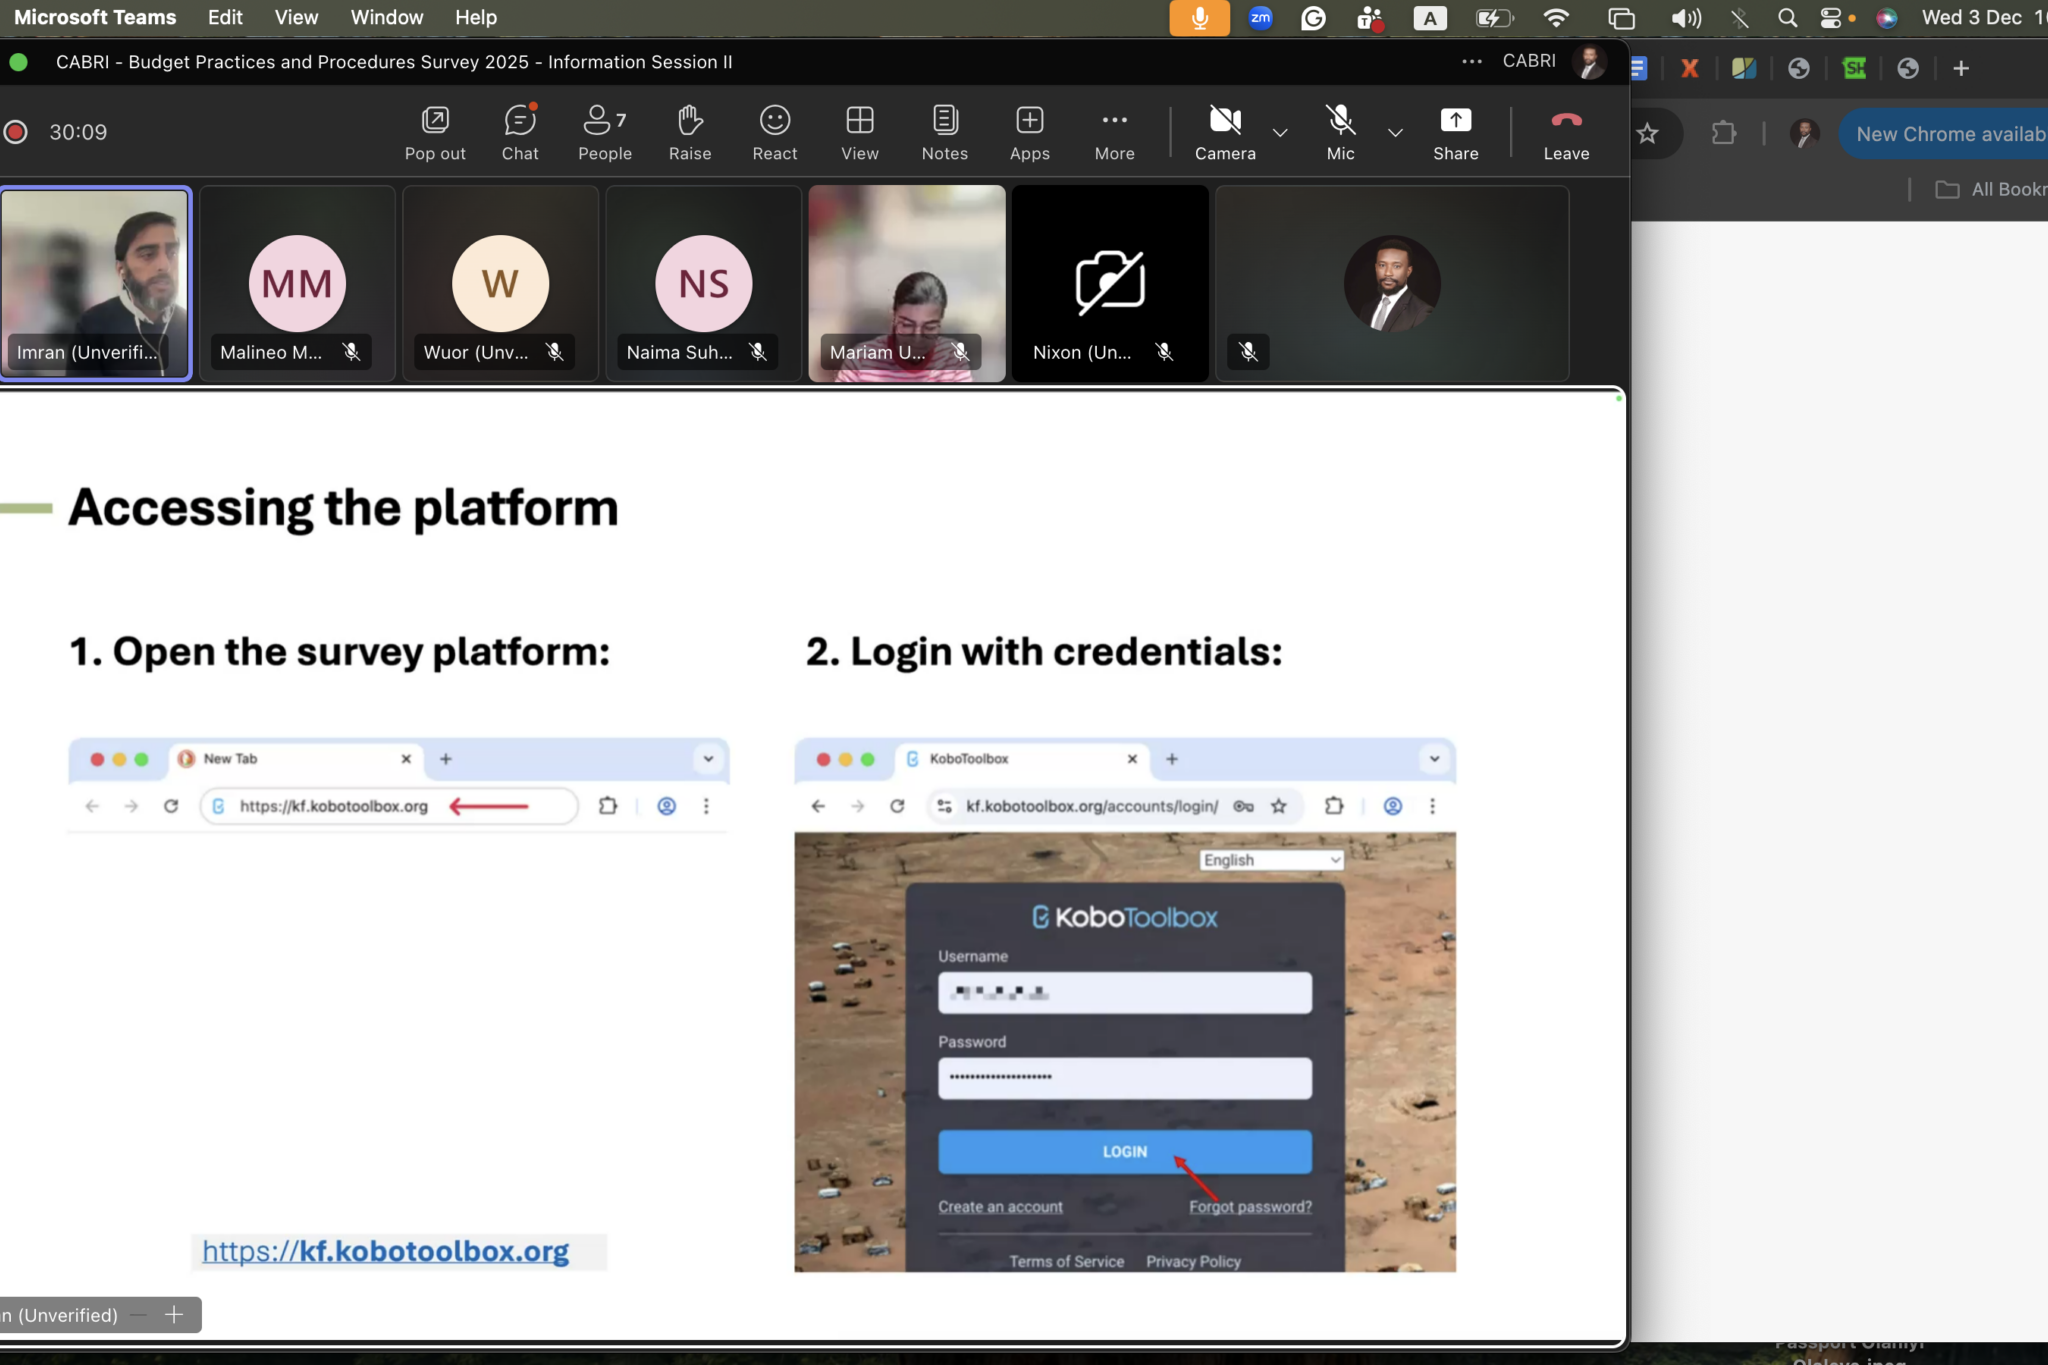
Task: Open the Edit menu
Action: tap(225, 17)
